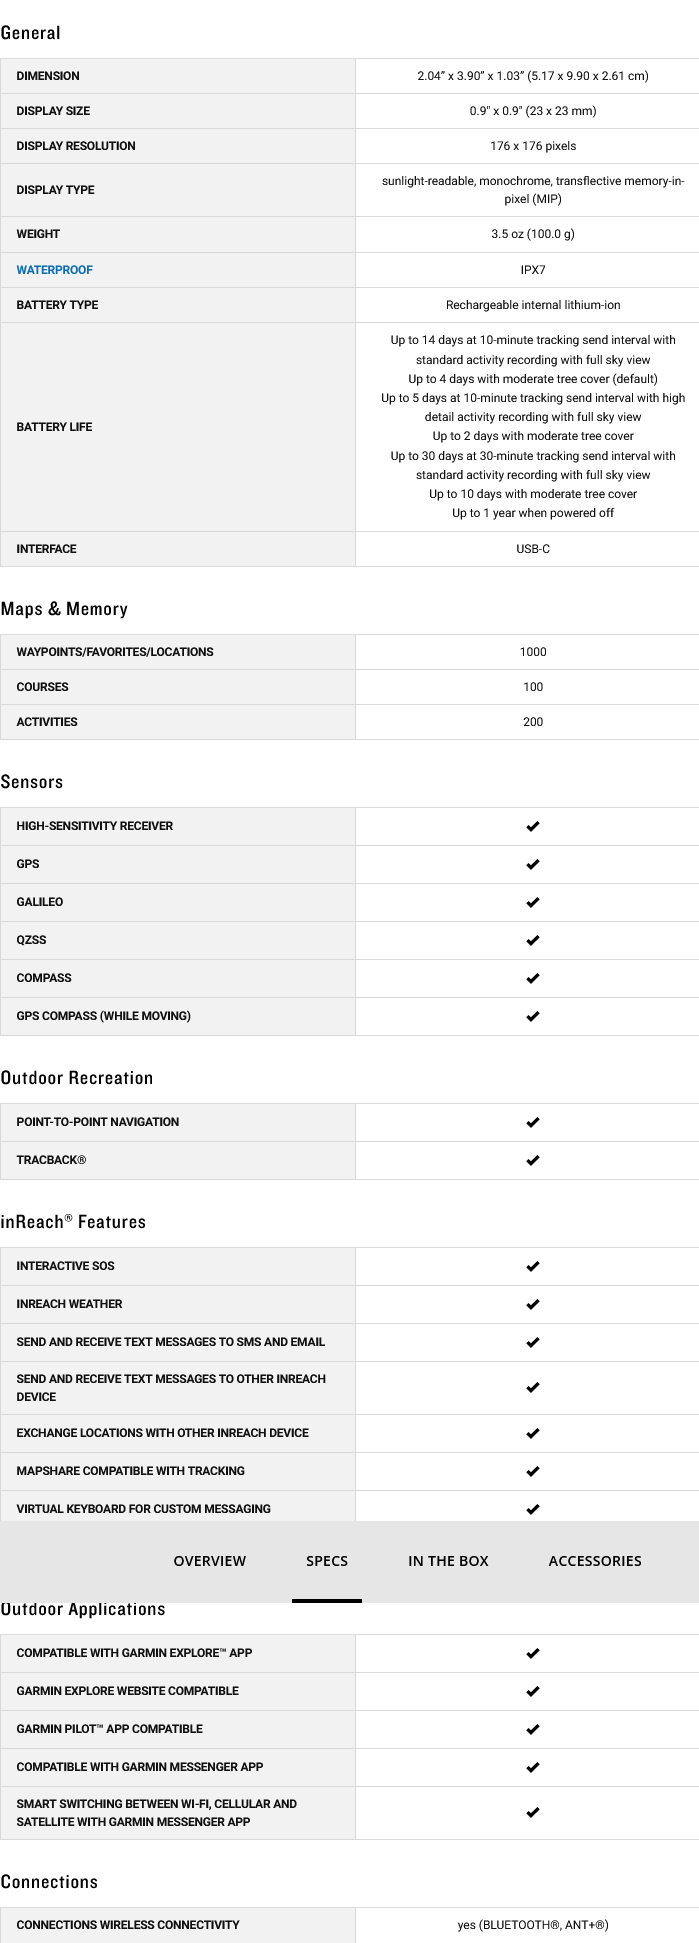699x1943 pixels.
Task: Click the USB-C interface value
Action: coord(533,549)
